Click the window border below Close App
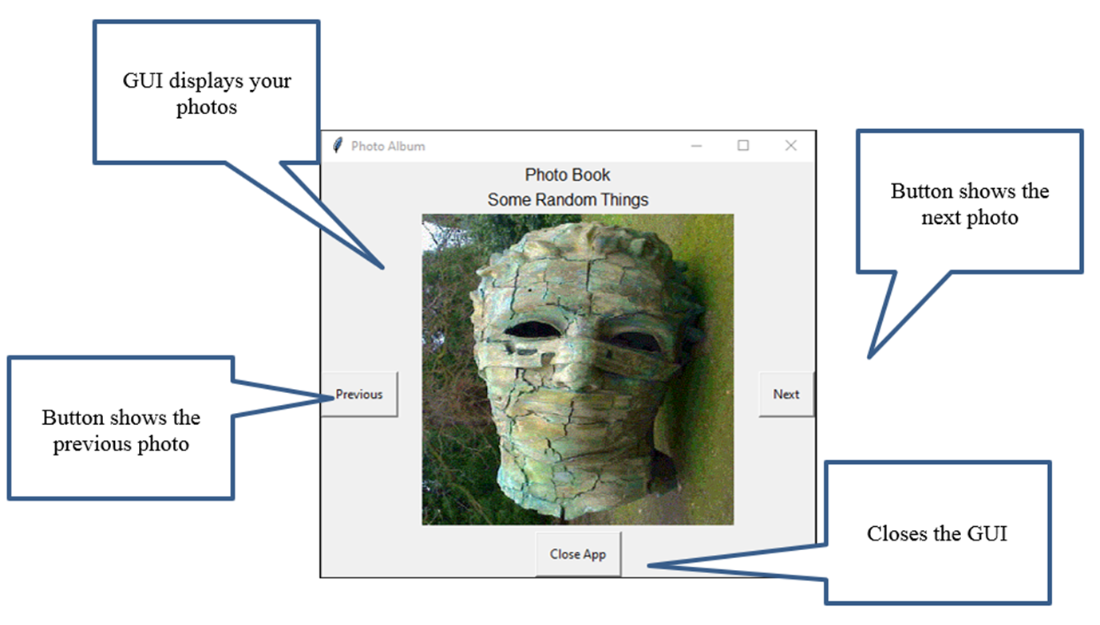Viewport: 1100px width, 625px height. (578, 578)
